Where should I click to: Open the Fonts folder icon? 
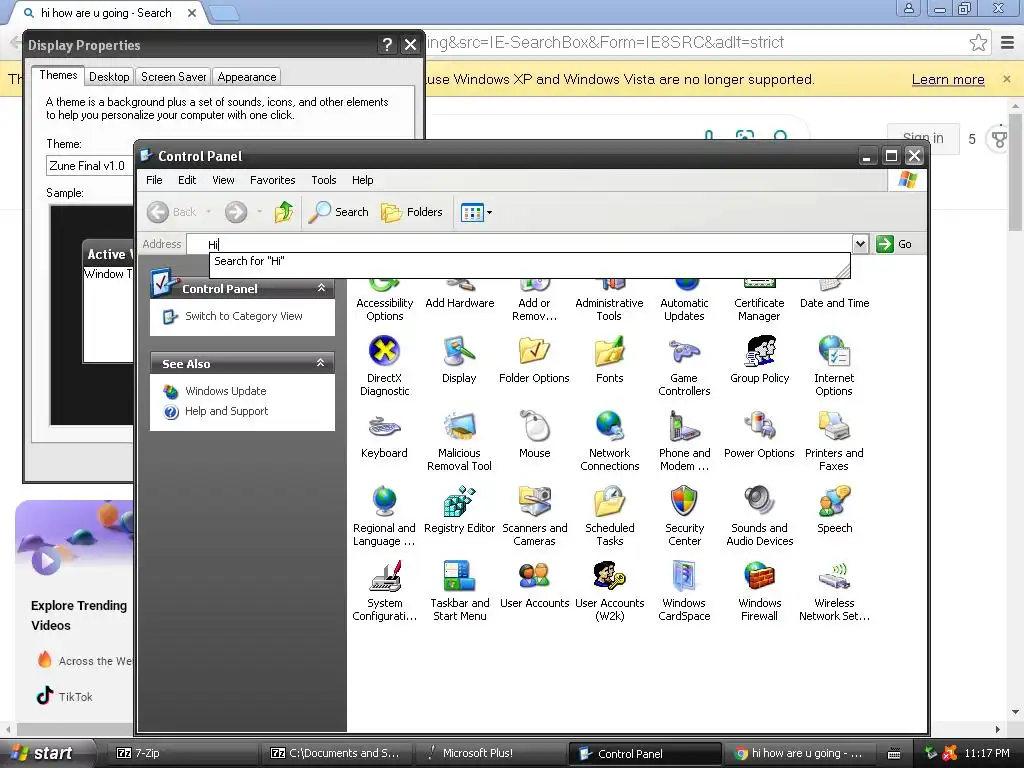(x=609, y=351)
